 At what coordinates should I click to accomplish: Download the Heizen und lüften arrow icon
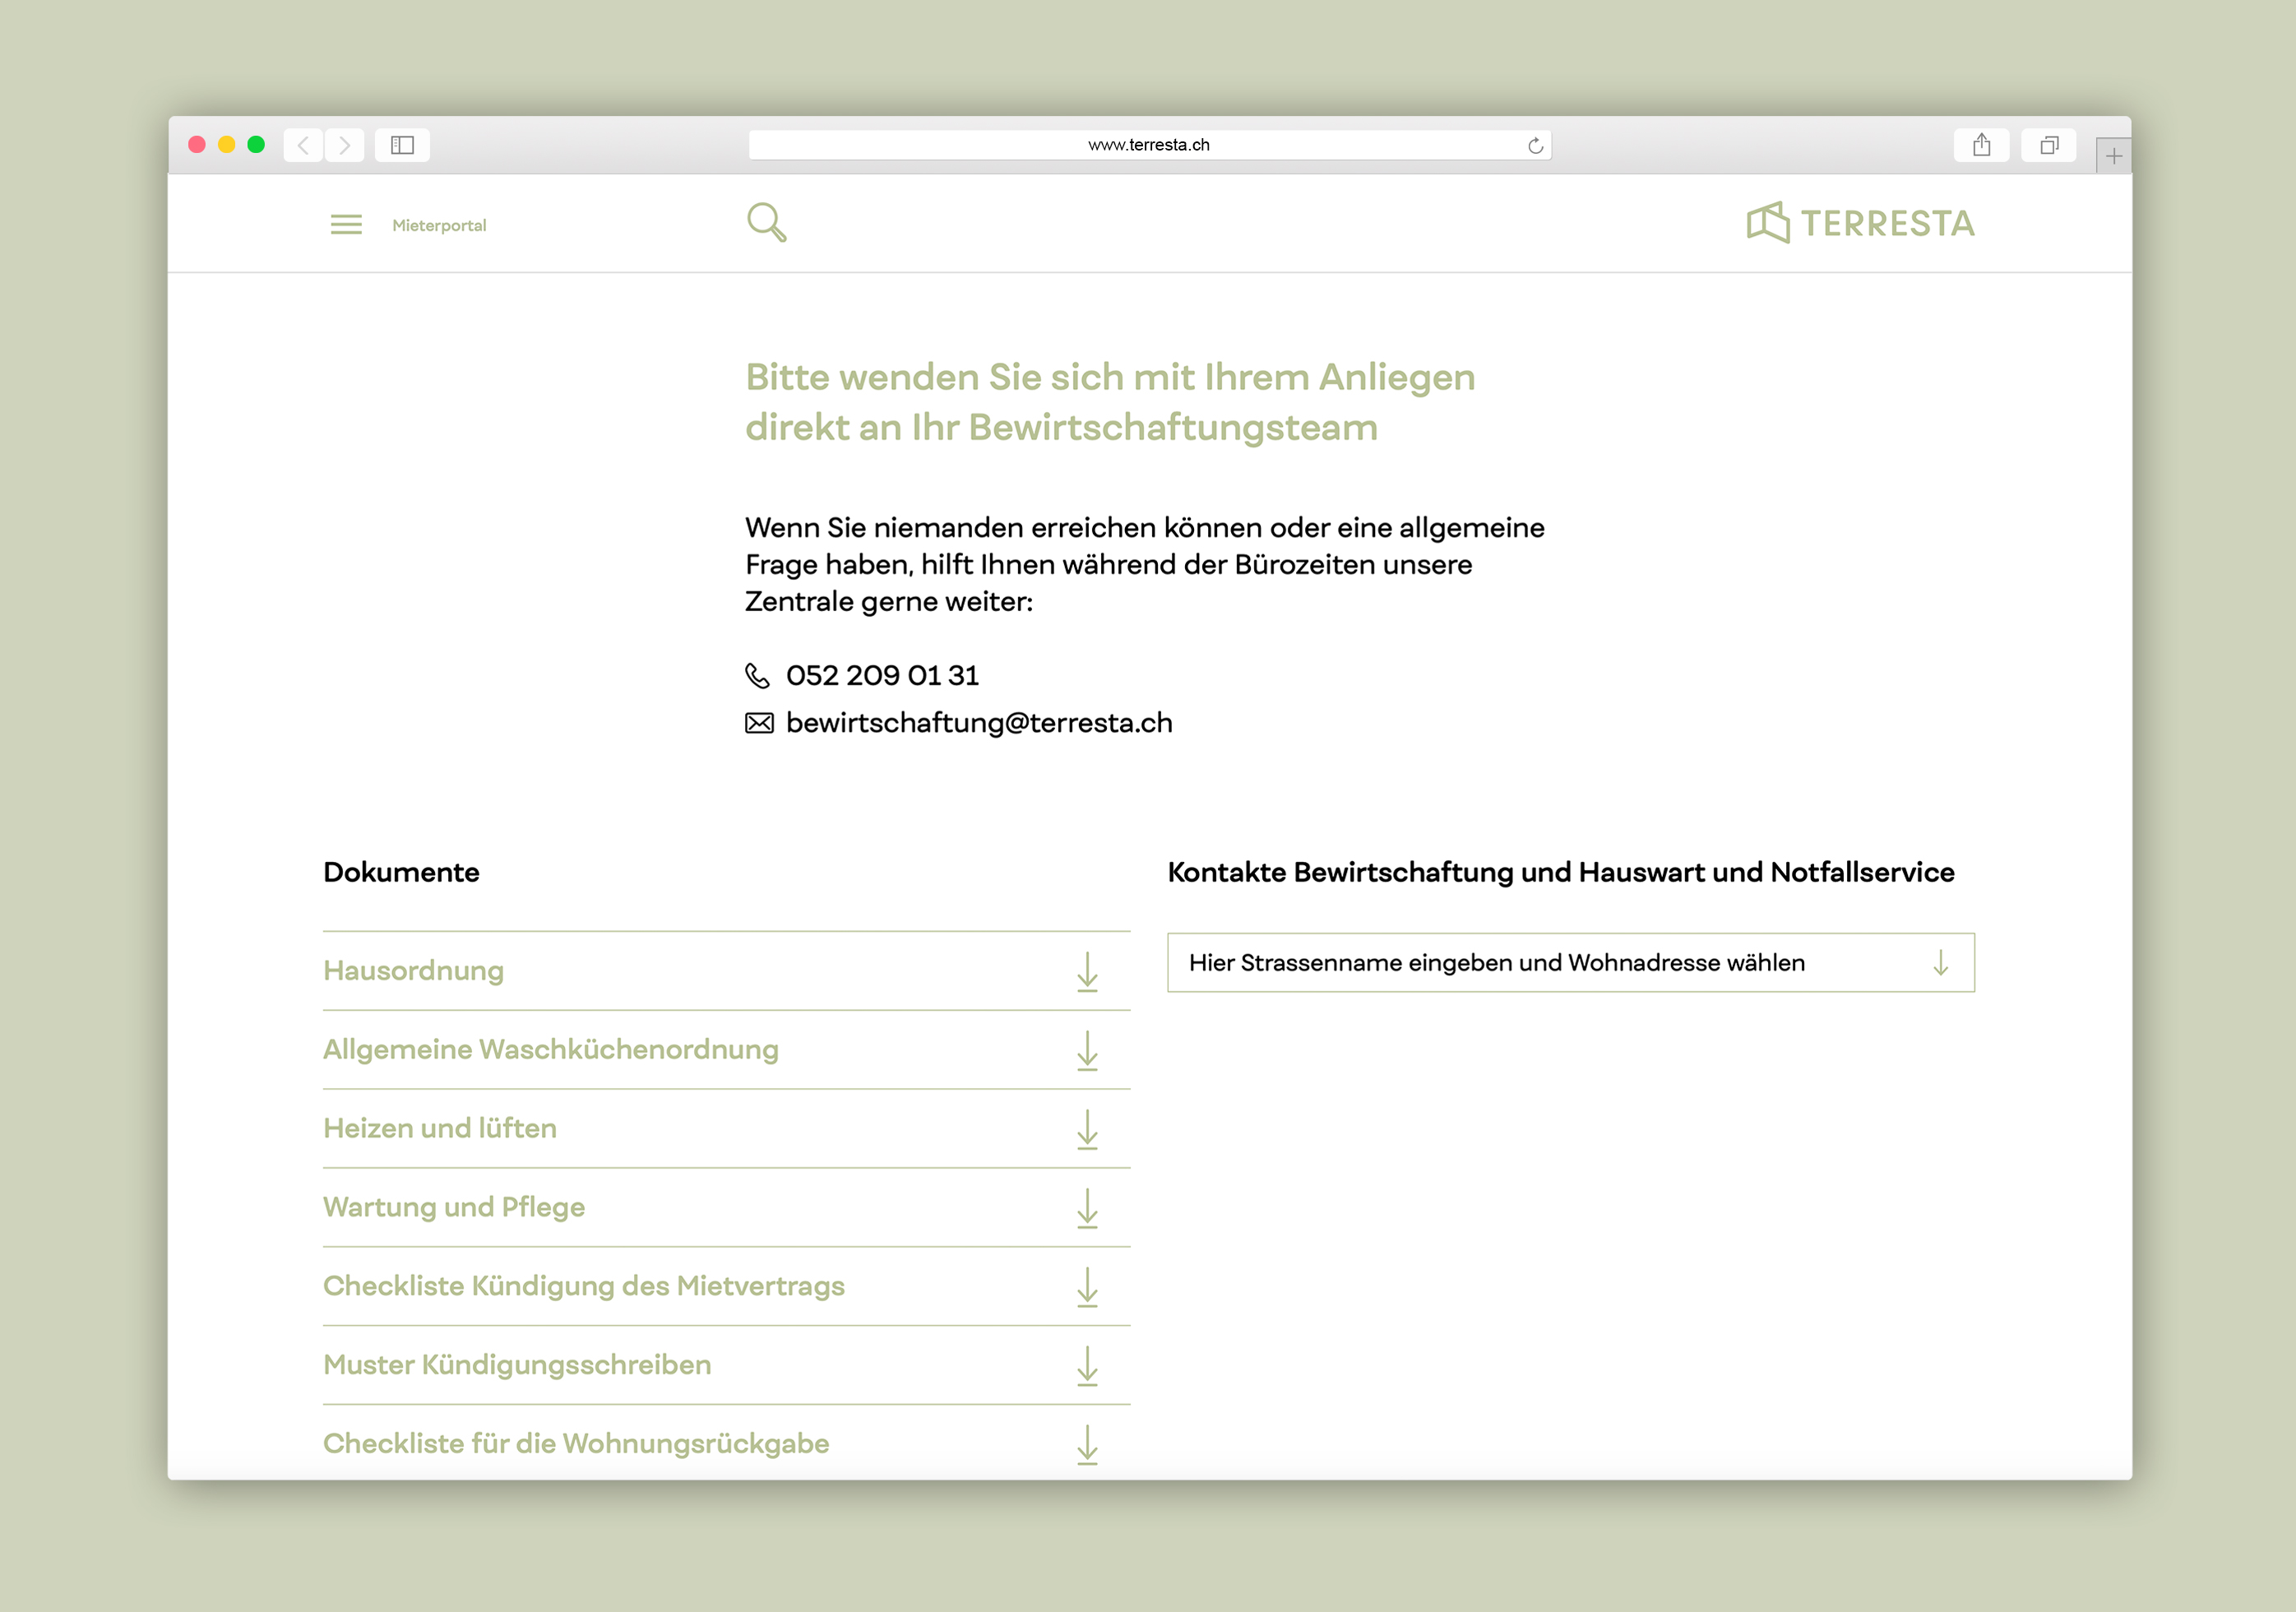1087,1129
